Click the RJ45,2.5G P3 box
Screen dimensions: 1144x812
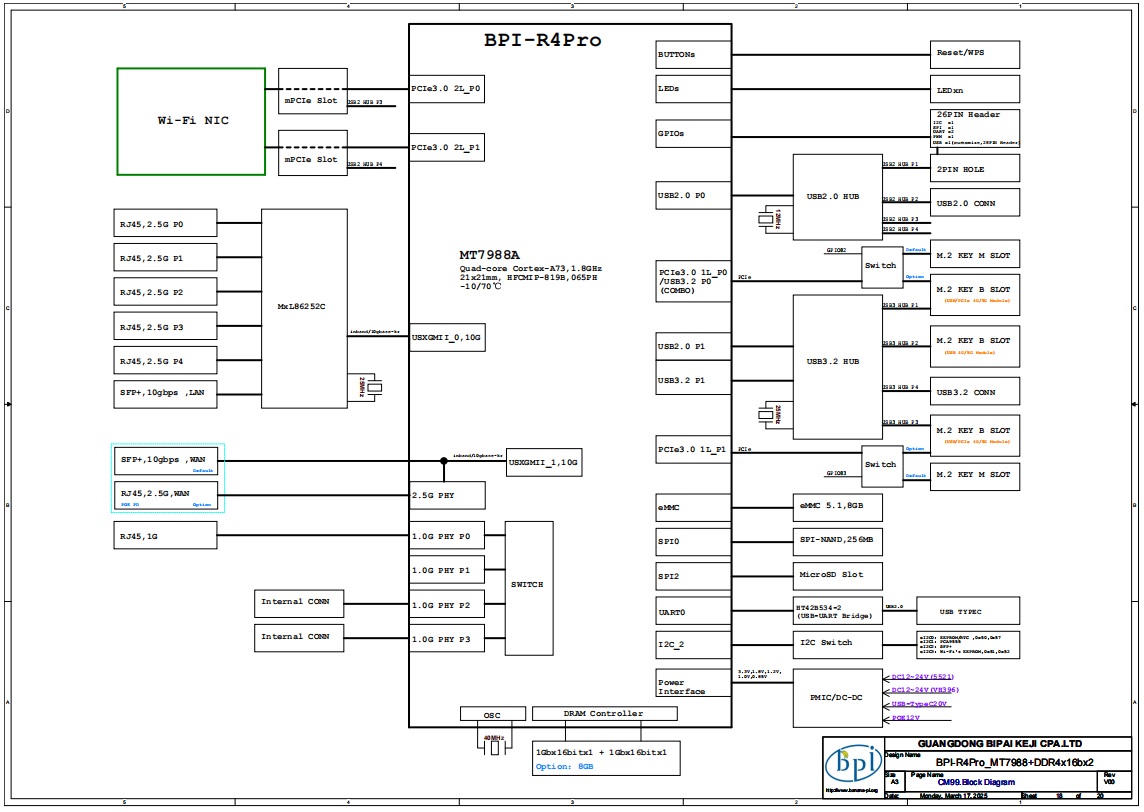pyautogui.click(x=165, y=326)
